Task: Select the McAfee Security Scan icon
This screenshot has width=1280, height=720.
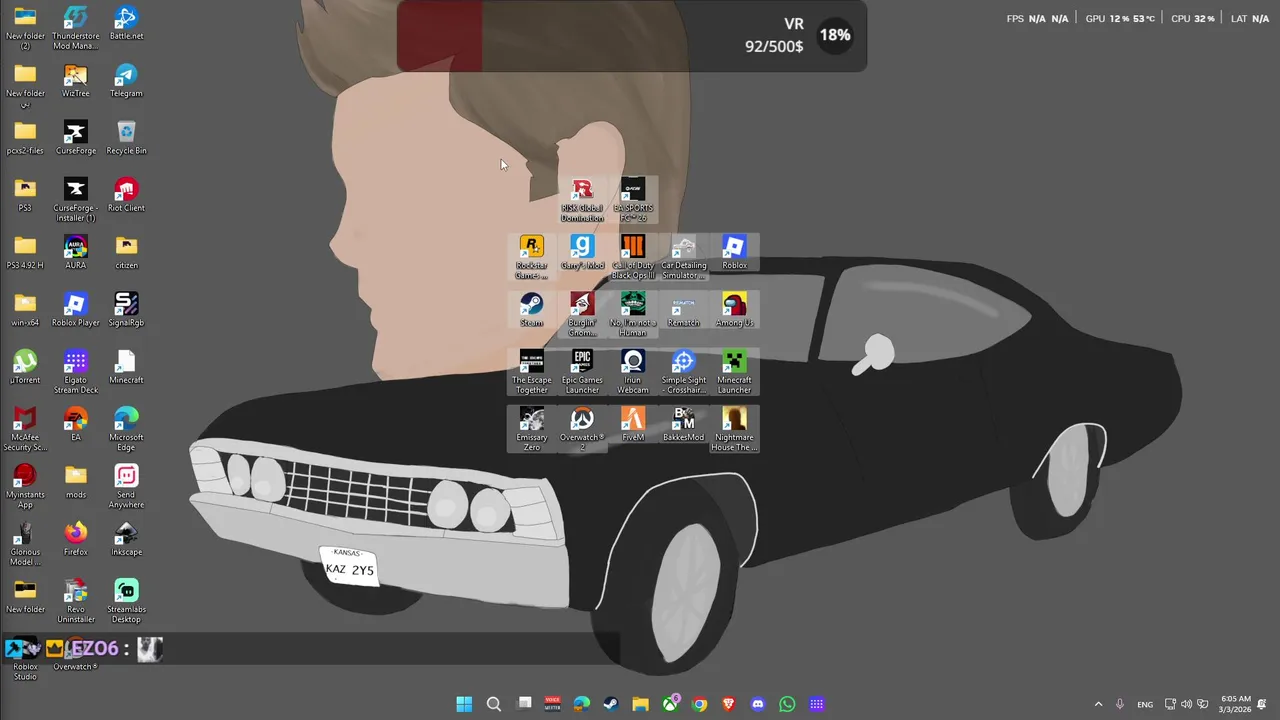Action: (x=25, y=430)
